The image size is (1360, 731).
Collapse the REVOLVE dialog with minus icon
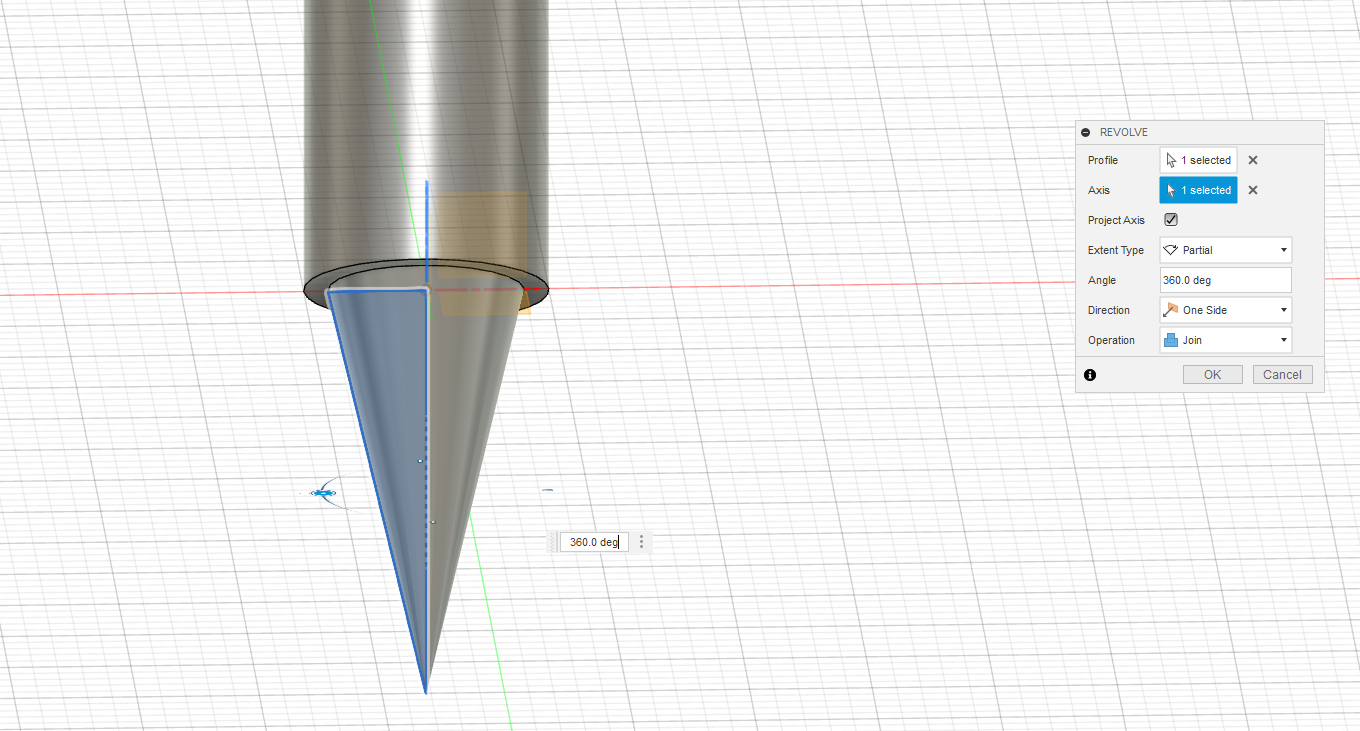1086,132
